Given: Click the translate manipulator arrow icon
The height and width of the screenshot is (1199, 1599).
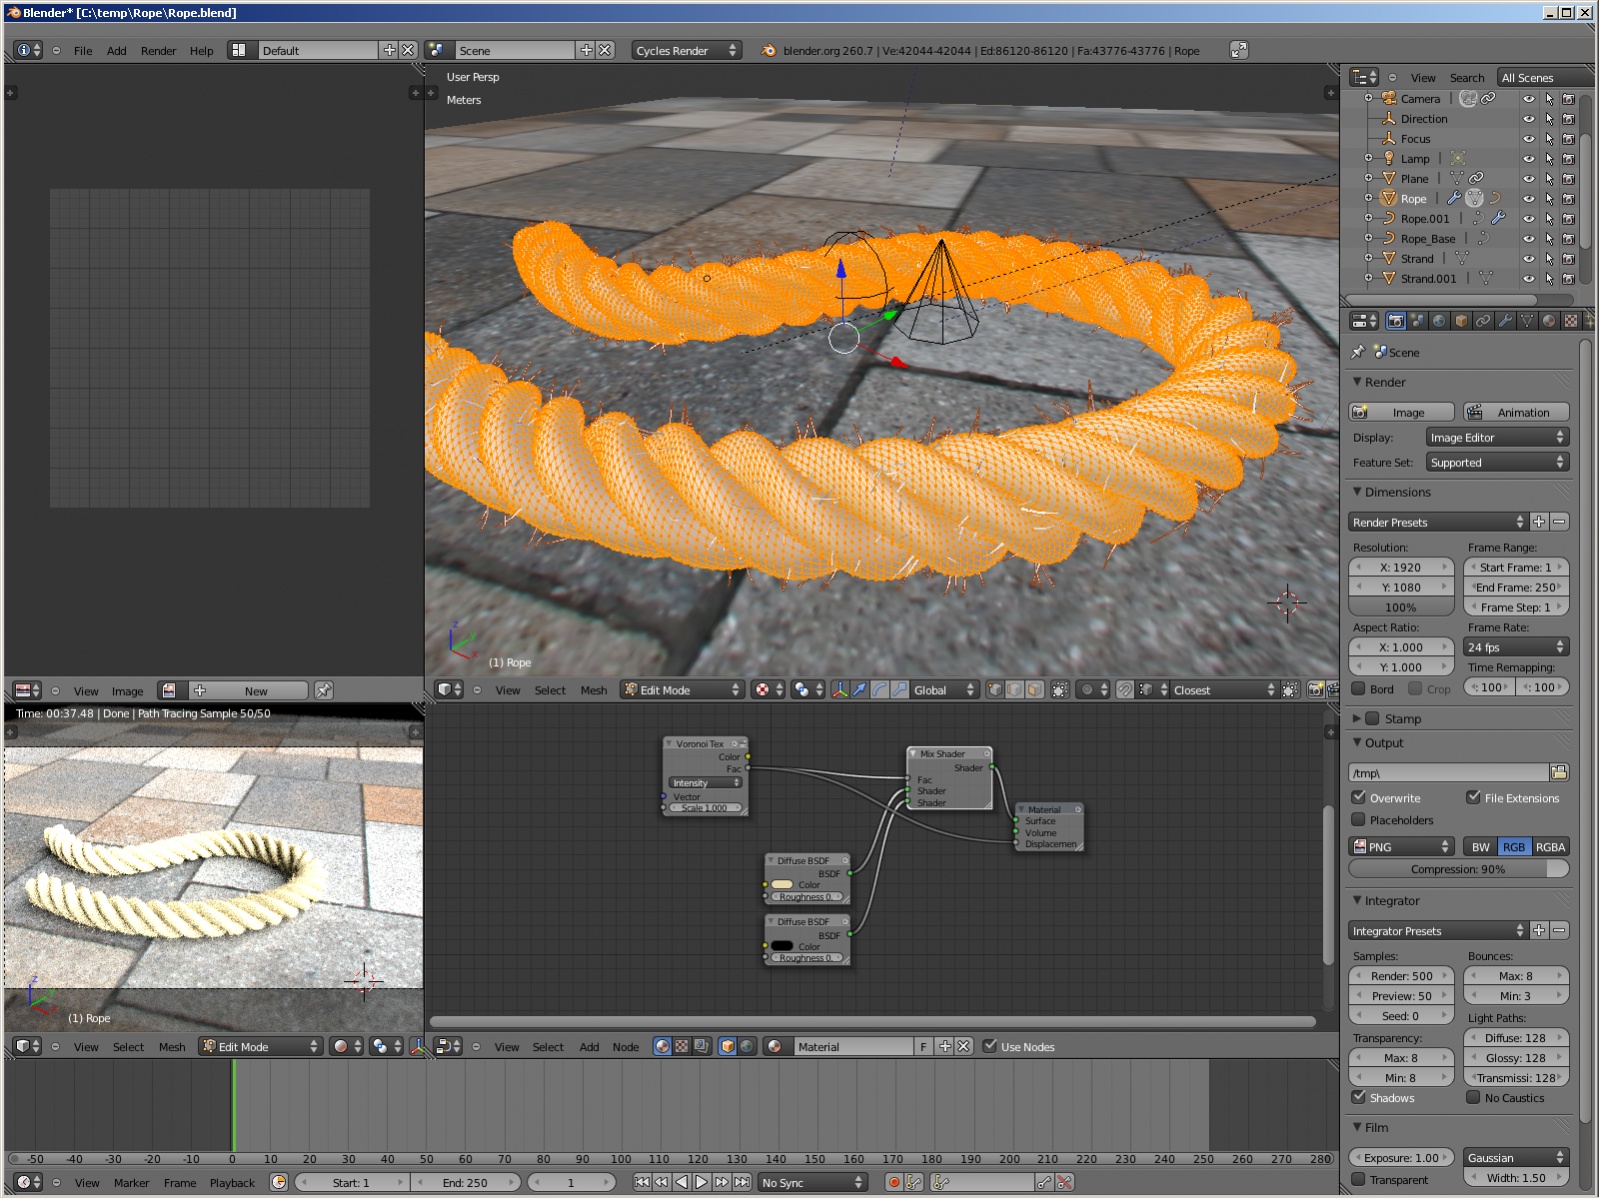Looking at the screenshot, I should tap(859, 690).
